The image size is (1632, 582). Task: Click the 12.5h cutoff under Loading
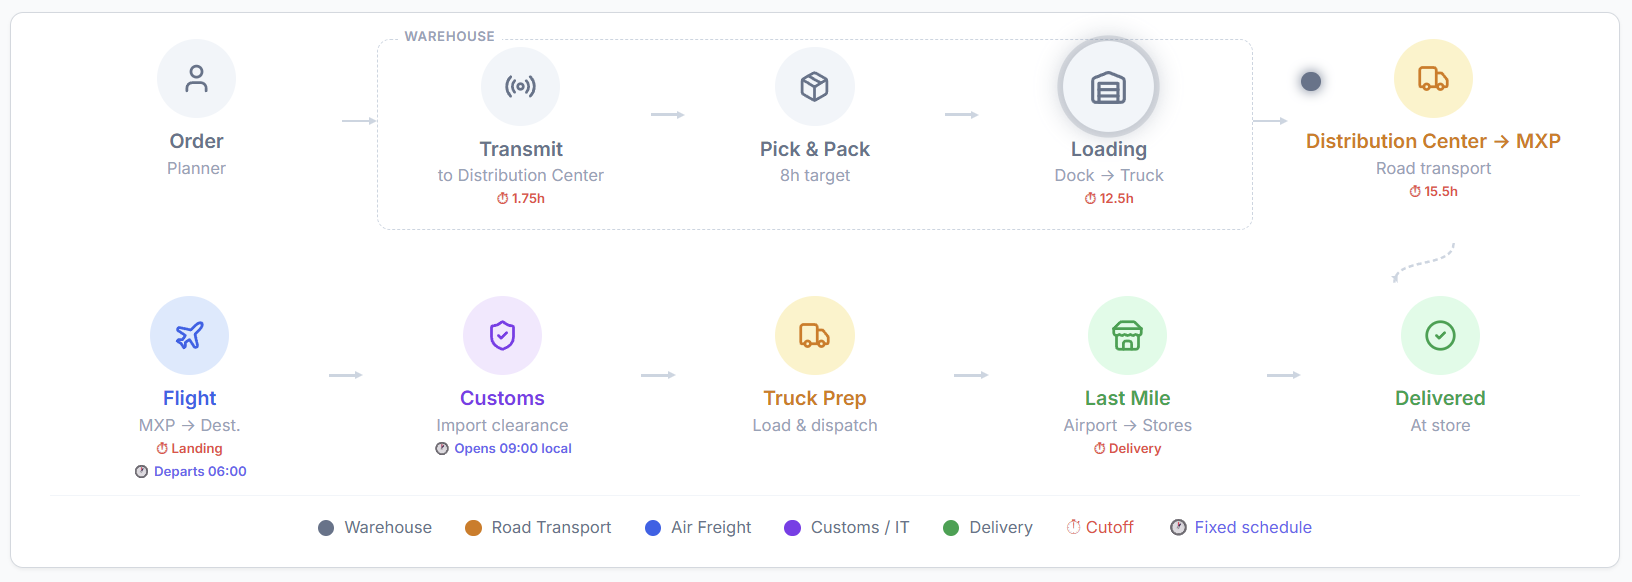pos(1109,198)
